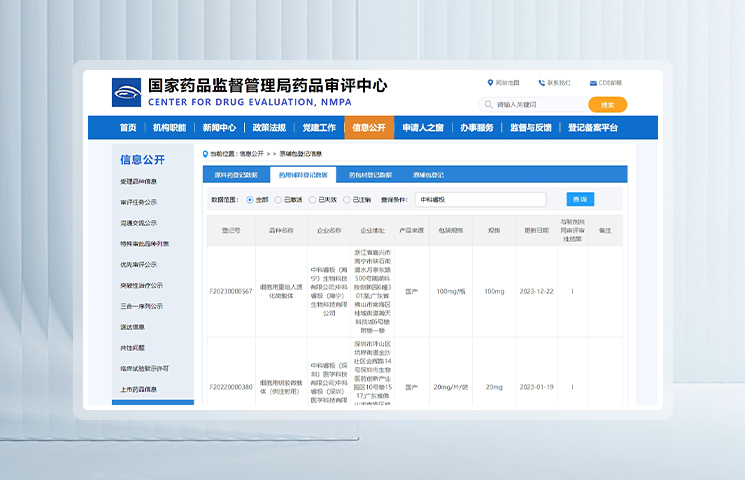The width and height of the screenshot is (745, 480).
Task: Pick the 已注销 radio option
Action: [x=346, y=199]
